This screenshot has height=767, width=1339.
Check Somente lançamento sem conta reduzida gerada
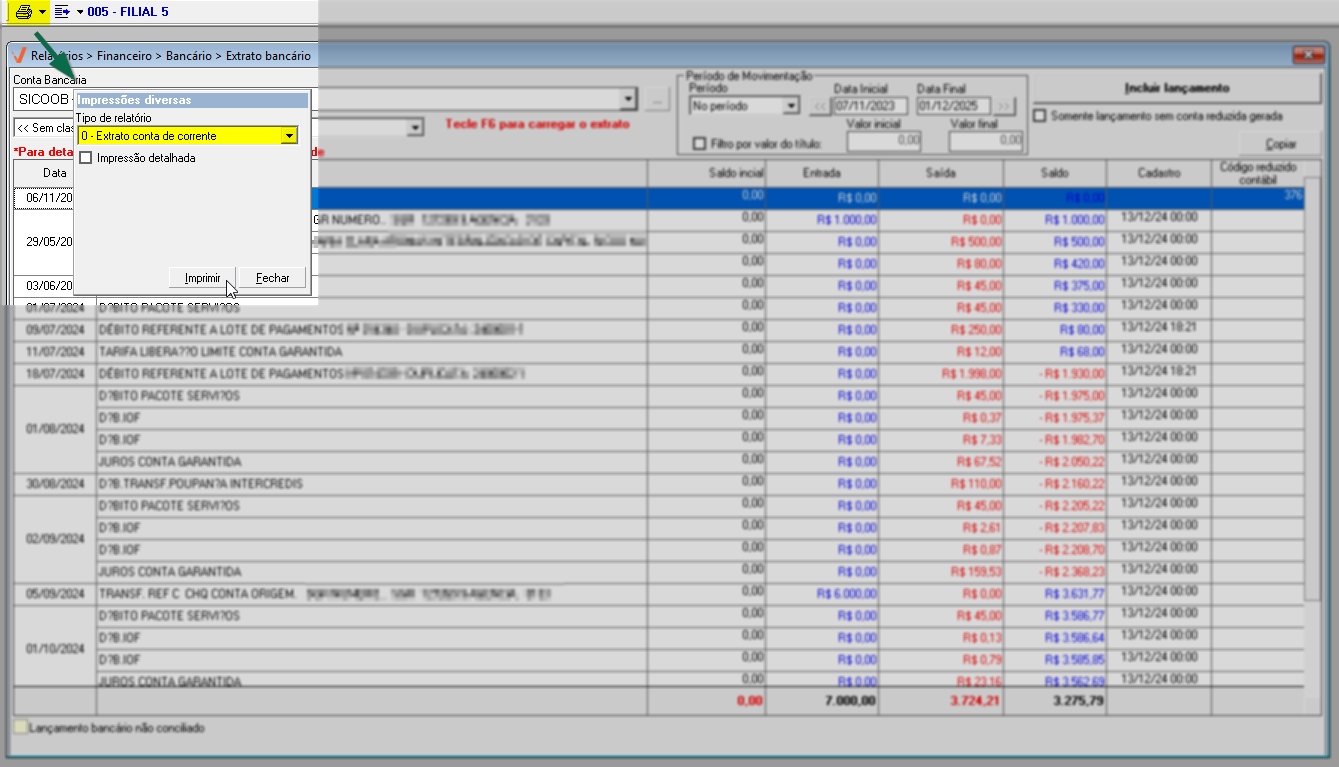pos(1041,116)
